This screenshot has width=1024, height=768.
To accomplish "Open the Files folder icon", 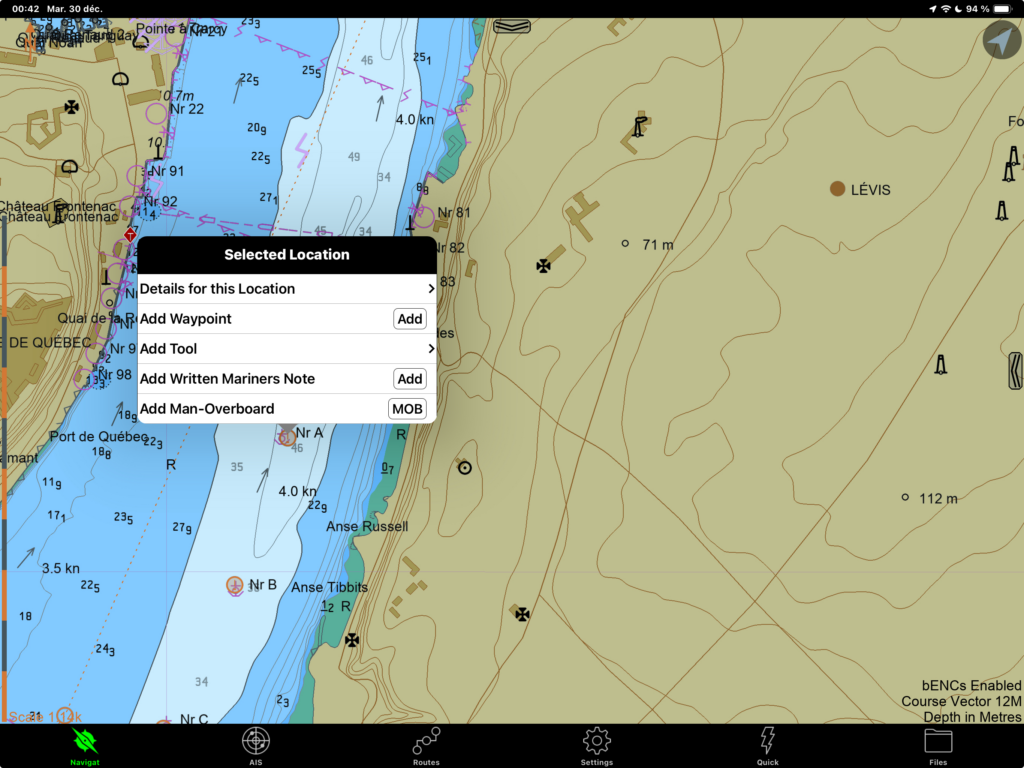I will [x=938, y=742].
